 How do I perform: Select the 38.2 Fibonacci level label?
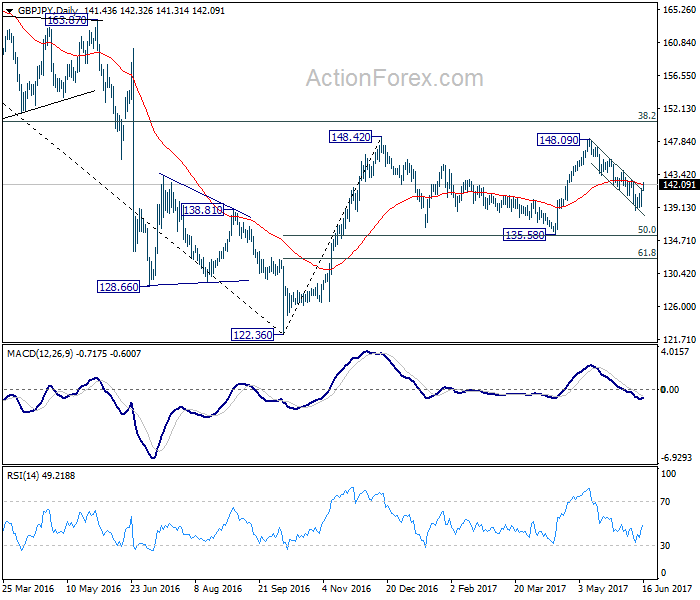click(x=647, y=116)
